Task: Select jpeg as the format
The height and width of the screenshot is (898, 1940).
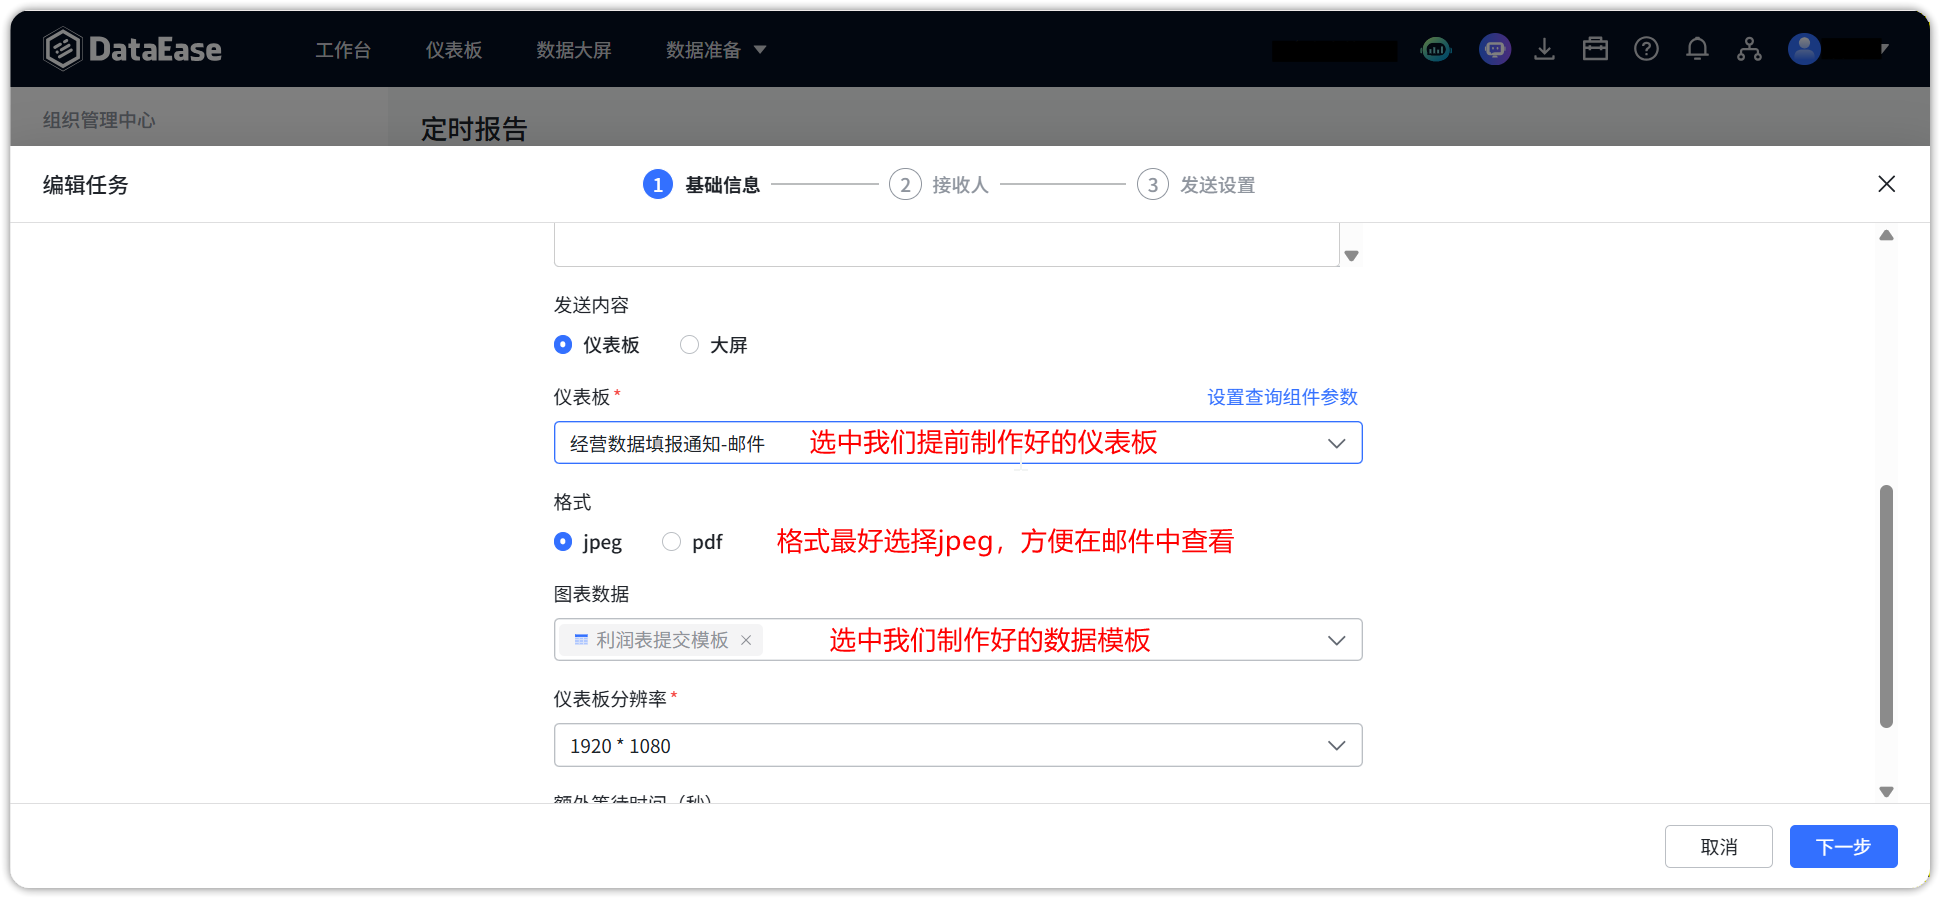Action: point(563,542)
